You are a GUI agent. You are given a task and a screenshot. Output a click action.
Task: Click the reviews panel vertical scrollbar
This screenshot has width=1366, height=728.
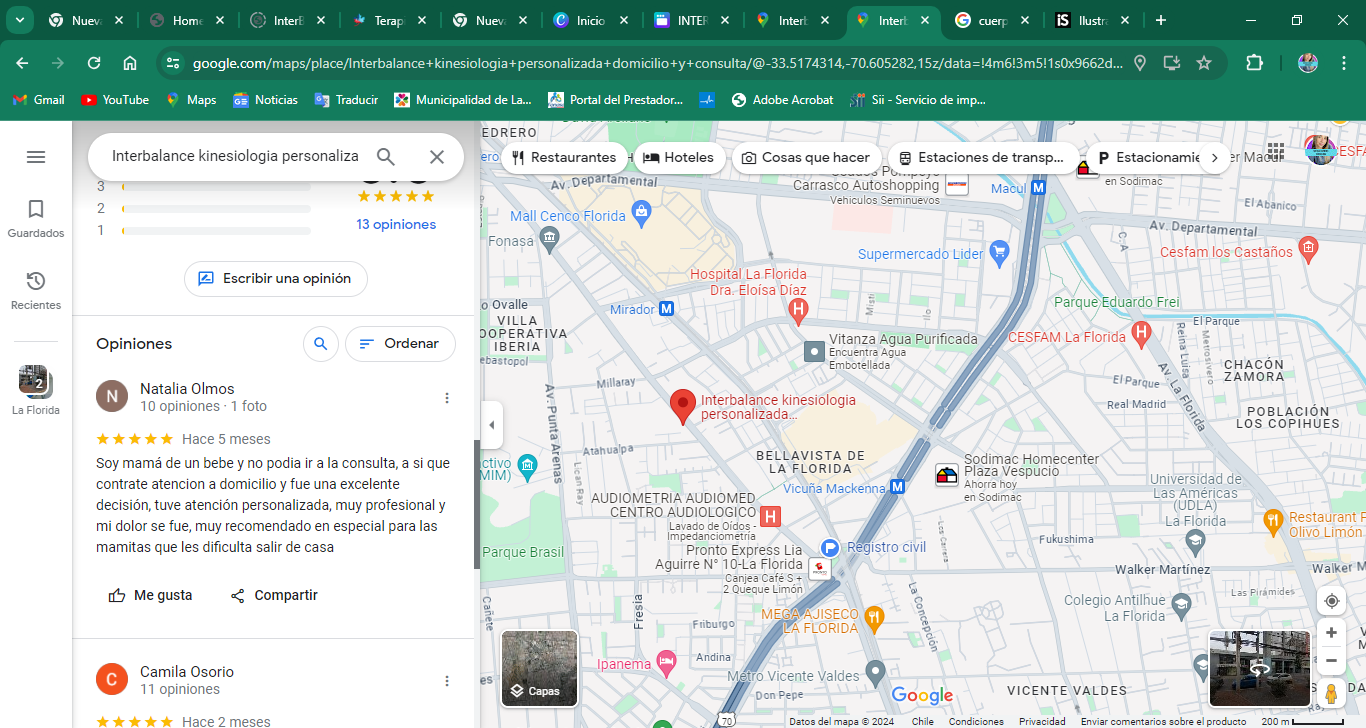coord(477,504)
